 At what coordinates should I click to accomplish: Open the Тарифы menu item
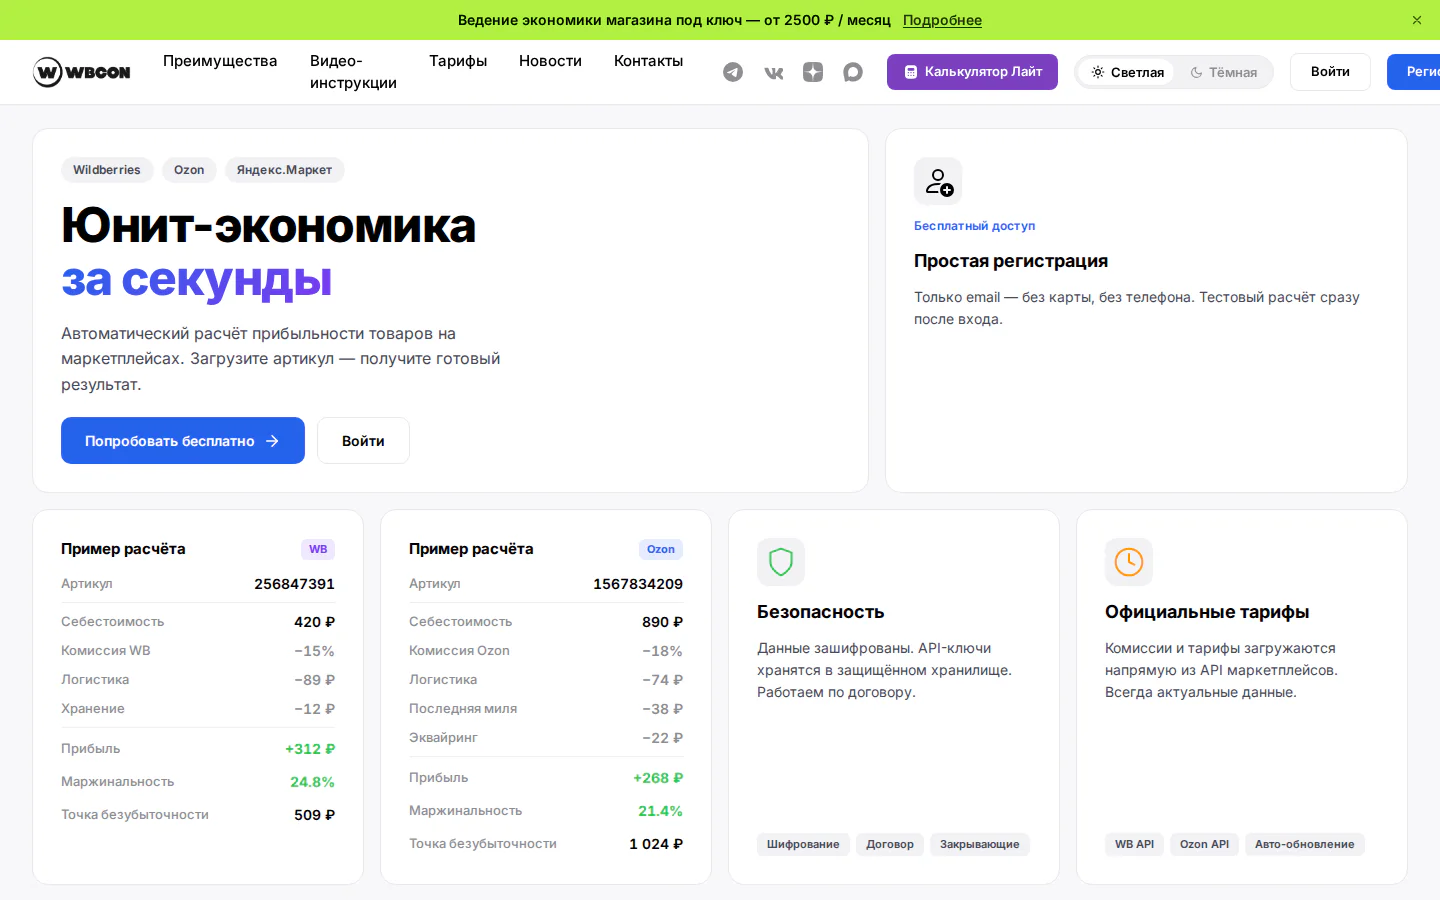point(458,61)
